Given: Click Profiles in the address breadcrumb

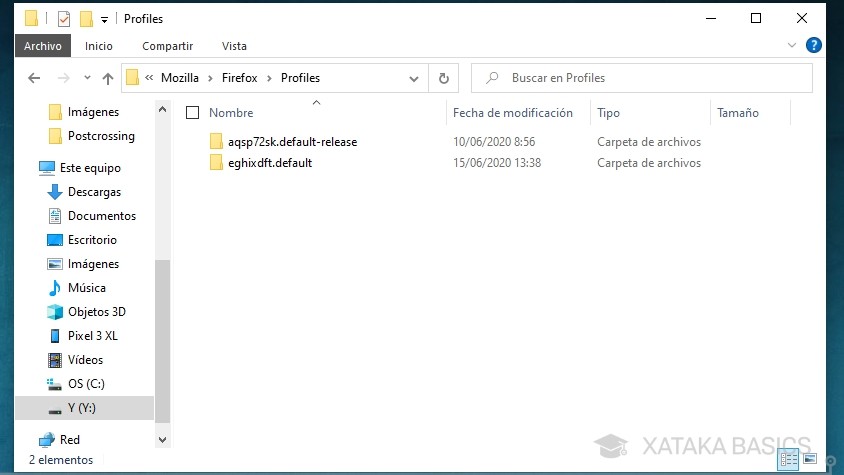Looking at the screenshot, I should click(x=300, y=78).
